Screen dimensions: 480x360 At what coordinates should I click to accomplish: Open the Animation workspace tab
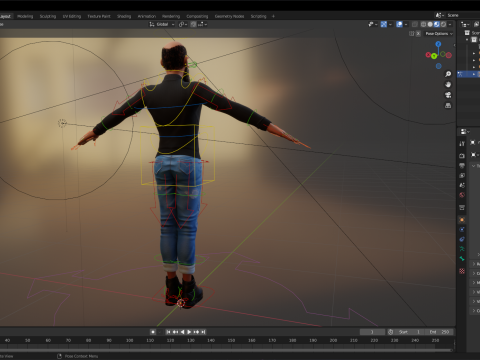coord(147,16)
